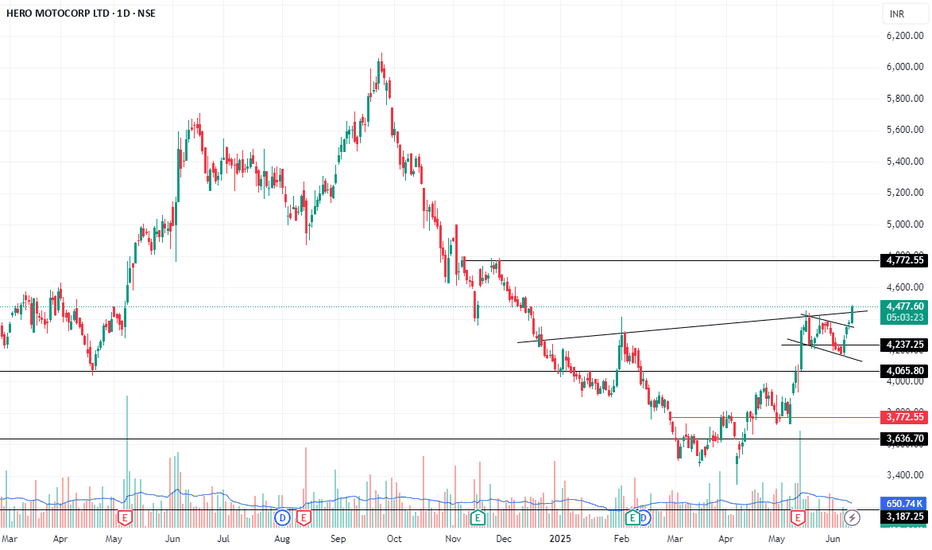The image size is (932, 550).
Task: Select the 4,237.25 price line label
Action: point(904,344)
